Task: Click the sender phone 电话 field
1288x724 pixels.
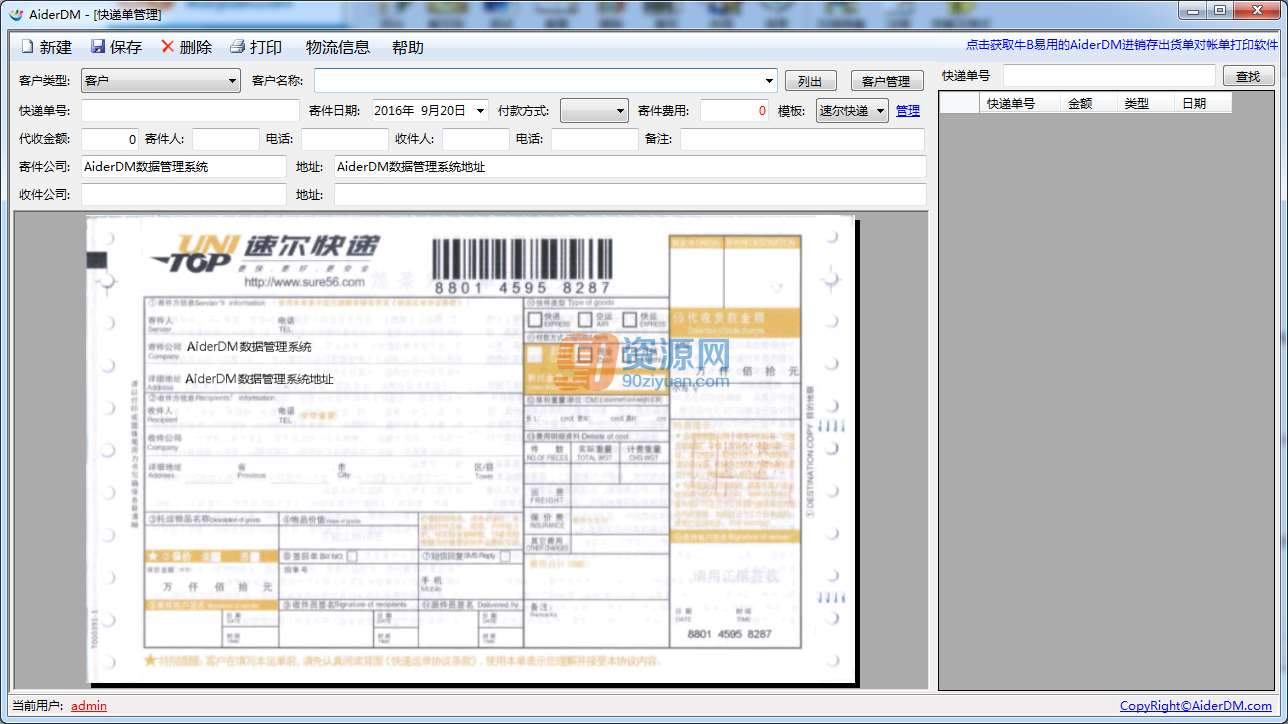Action: pyautogui.click(x=345, y=139)
